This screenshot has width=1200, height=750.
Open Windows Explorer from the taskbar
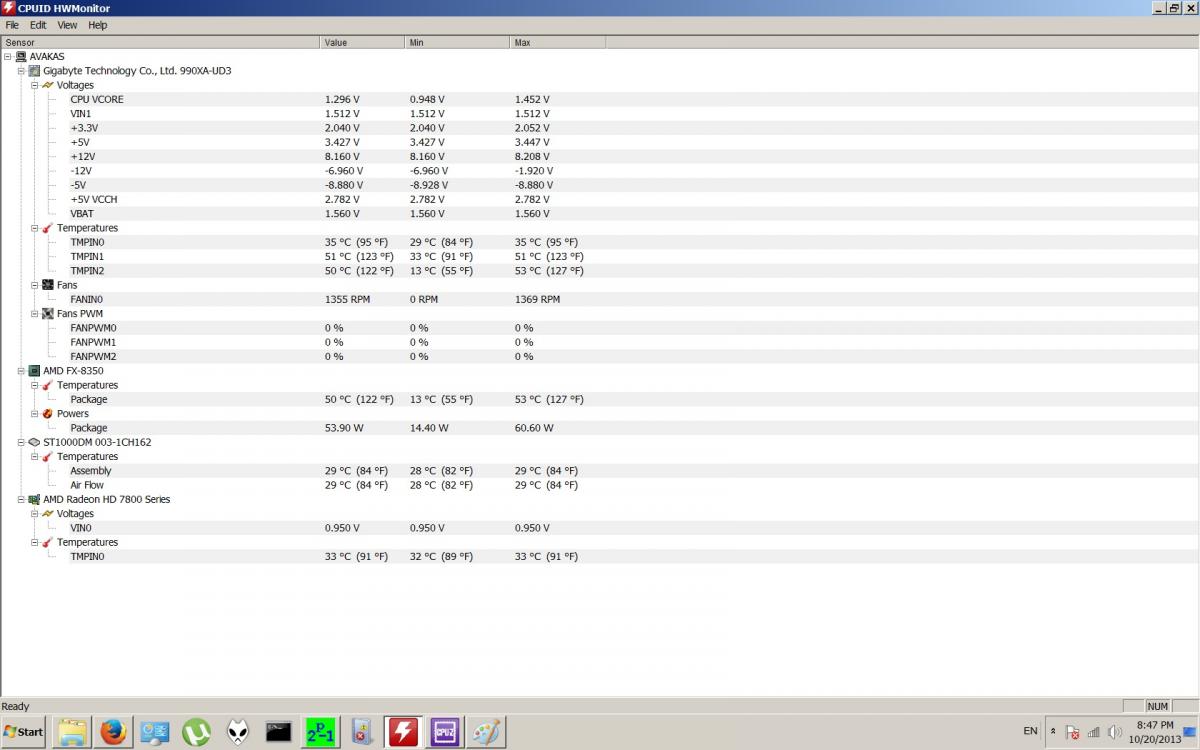pyautogui.click(x=72, y=732)
